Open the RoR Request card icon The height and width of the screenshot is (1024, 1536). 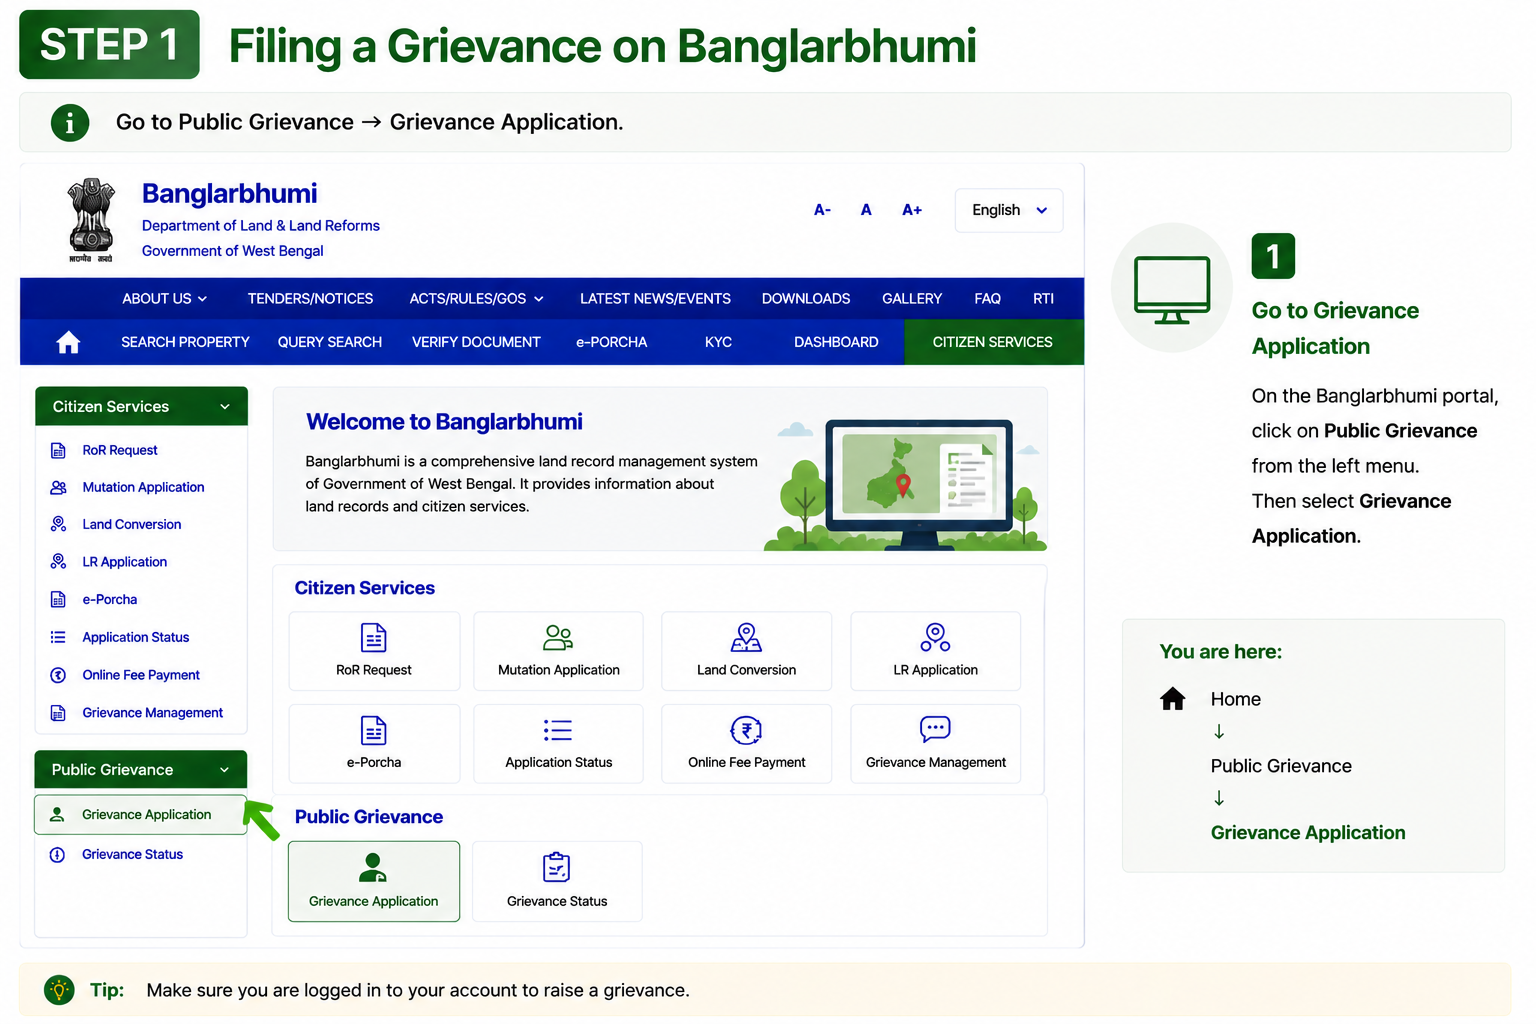click(373, 637)
